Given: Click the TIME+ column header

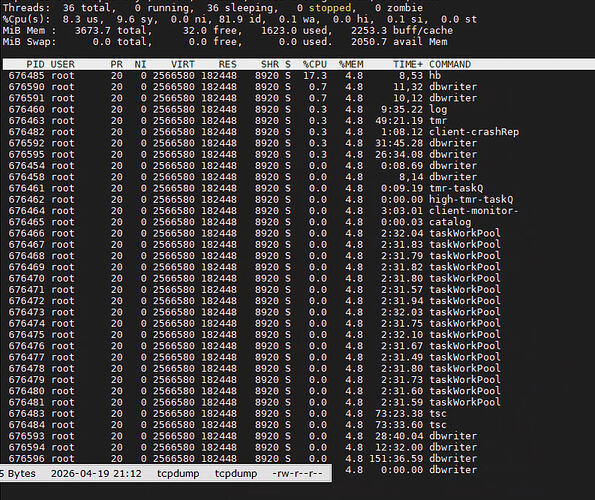Looking at the screenshot, I should tap(408, 64).
